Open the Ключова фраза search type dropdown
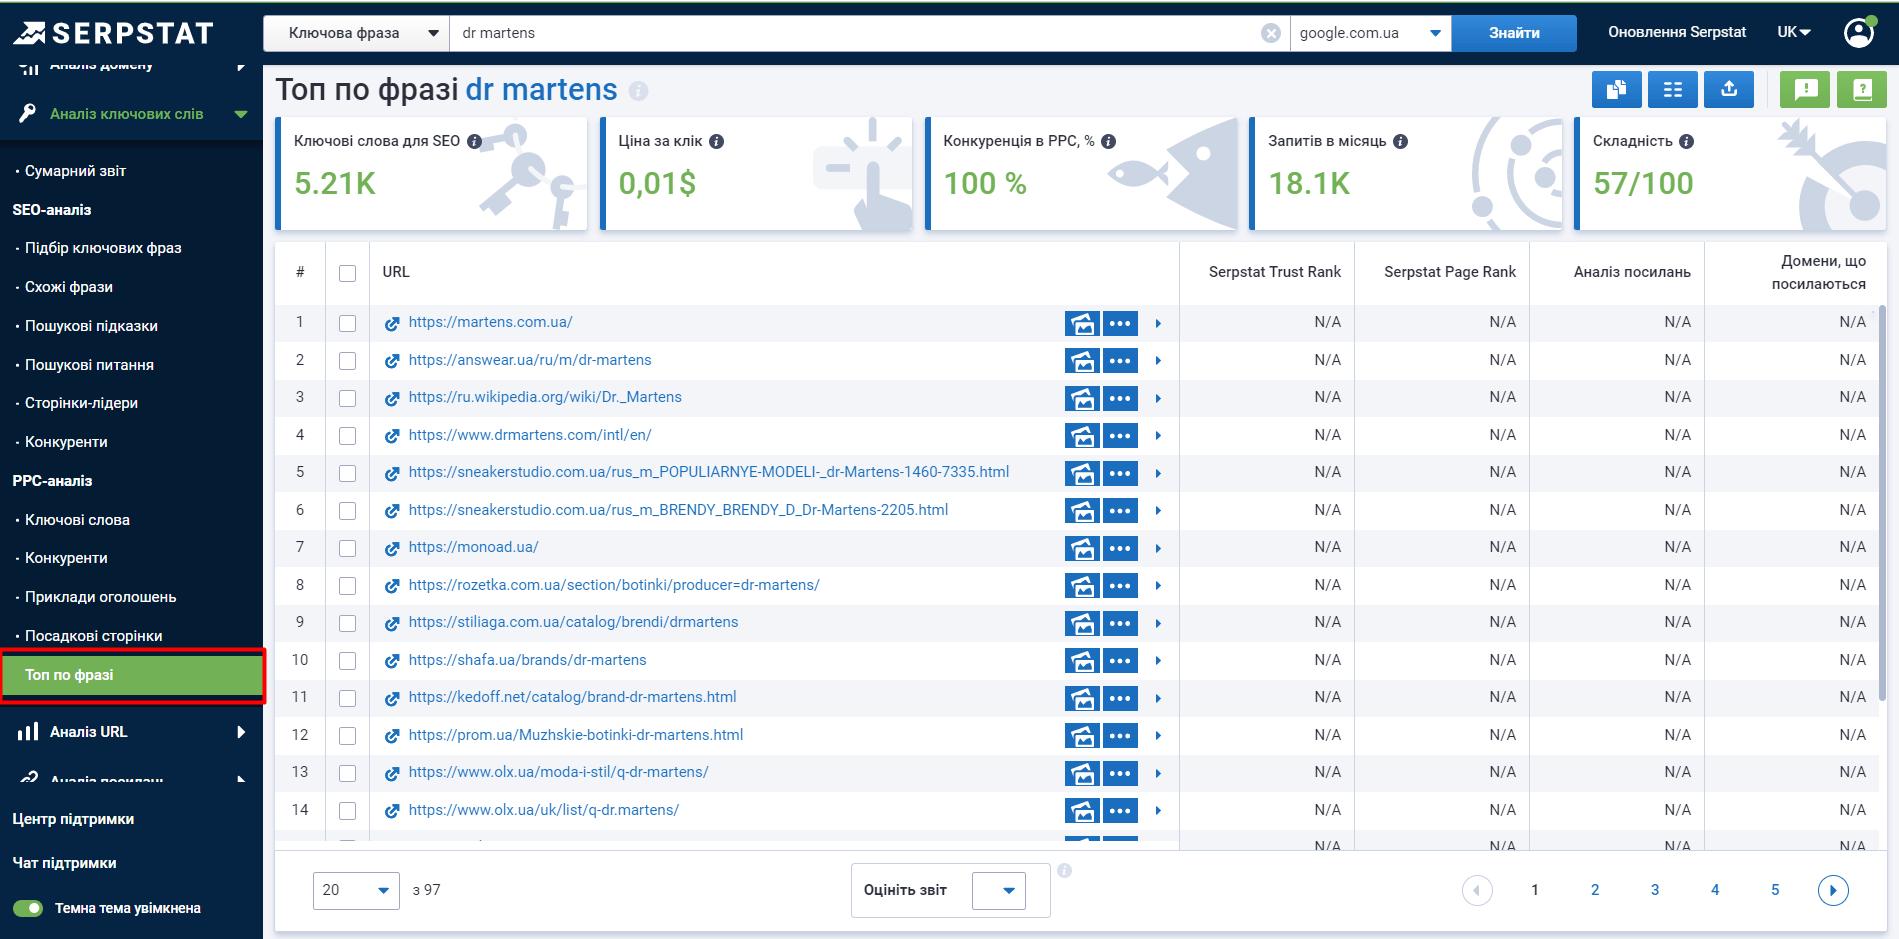Image resolution: width=1899 pixels, height=939 pixels. 356,33
